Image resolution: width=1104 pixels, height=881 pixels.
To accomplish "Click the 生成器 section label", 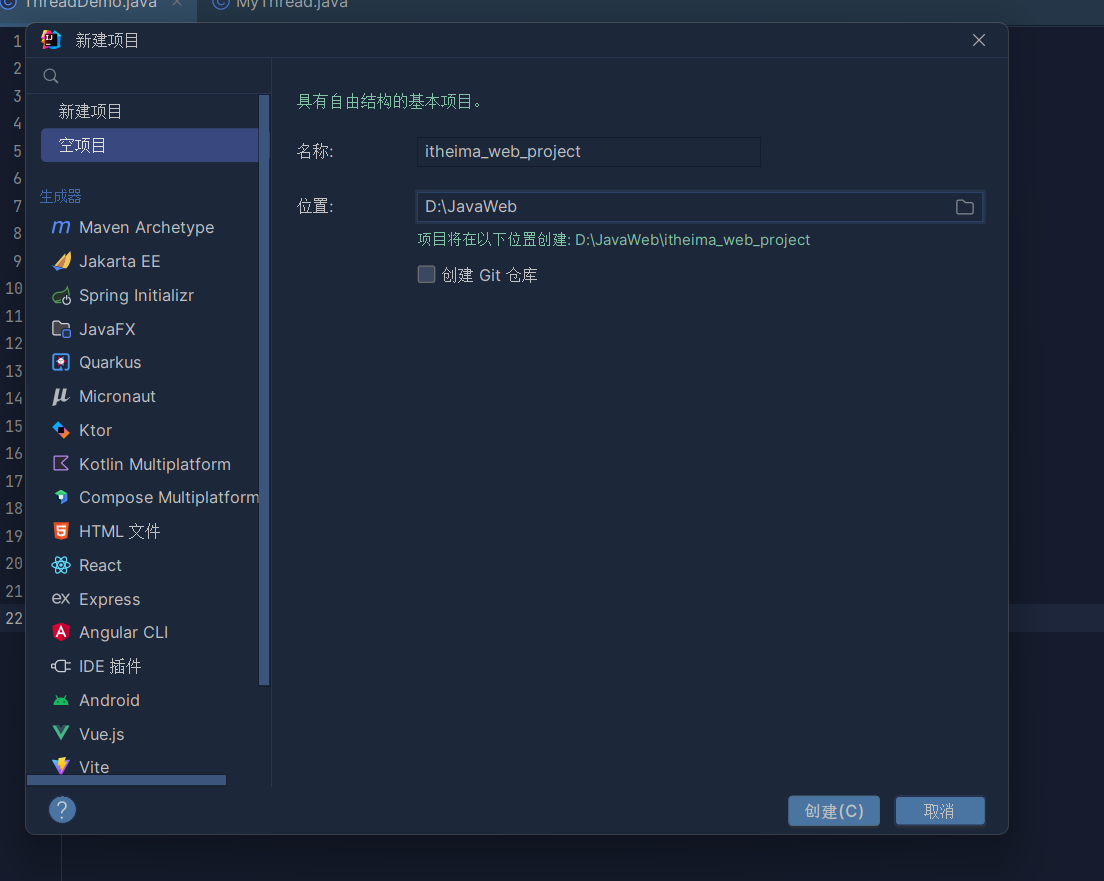I will pos(61,196).
